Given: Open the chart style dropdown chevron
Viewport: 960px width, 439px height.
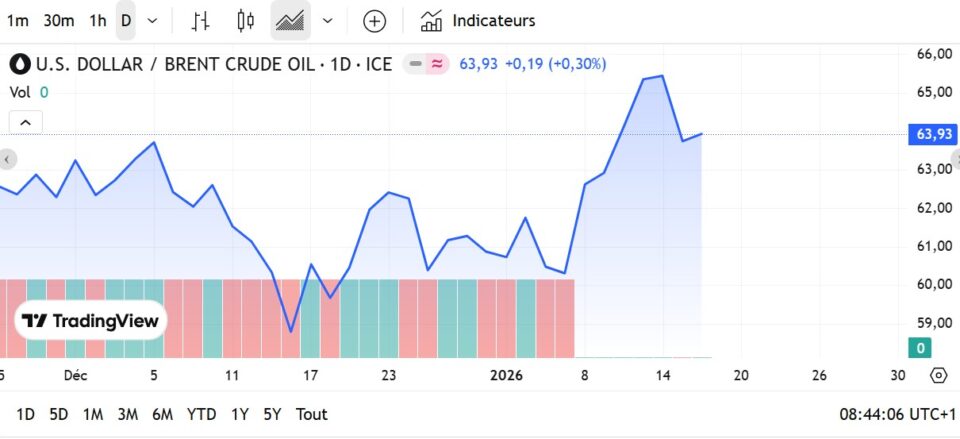Looking at the screenshot, I should click(x=327, y=20).
